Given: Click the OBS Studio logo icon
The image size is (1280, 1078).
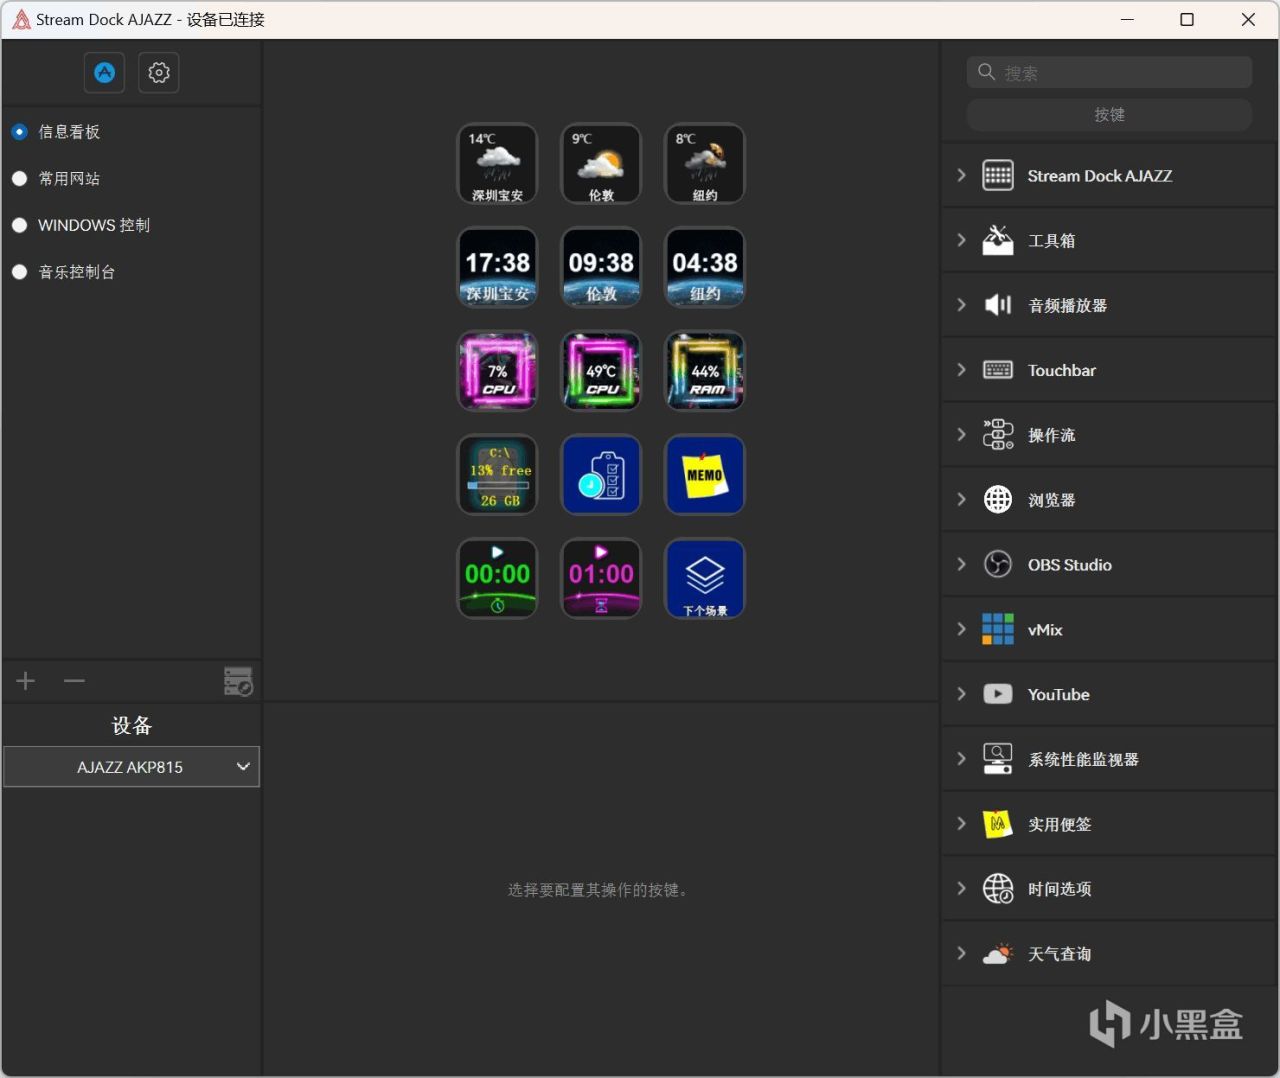Looking at the screenshot, I should click(x=998, y=564).
